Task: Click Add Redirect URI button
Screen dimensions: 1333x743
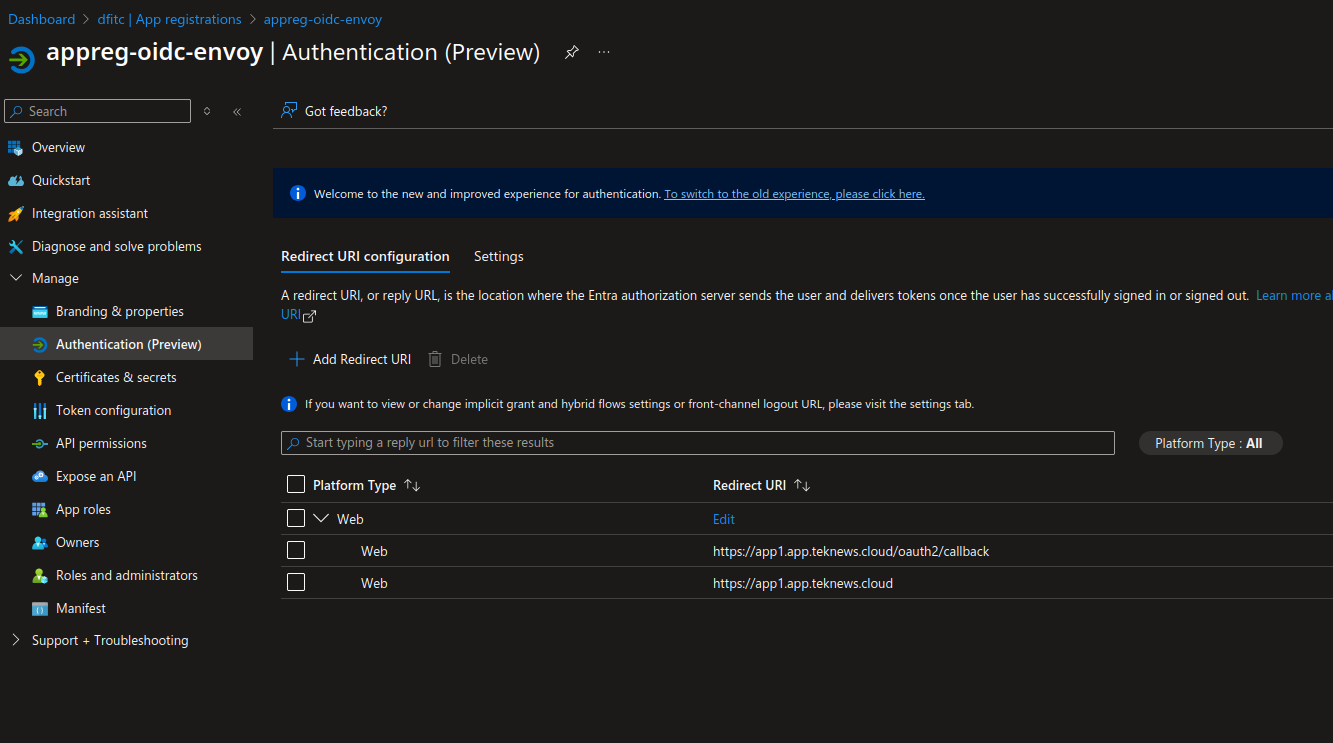Action: (350, 359)
